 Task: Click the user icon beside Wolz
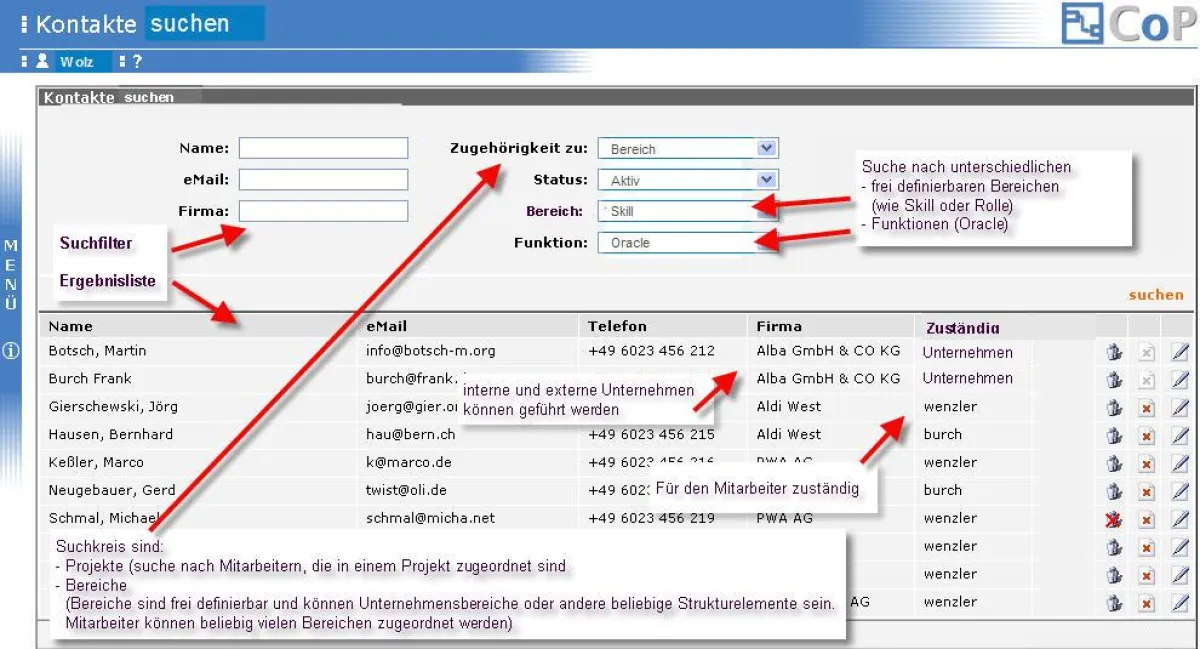tap(43, 61)
